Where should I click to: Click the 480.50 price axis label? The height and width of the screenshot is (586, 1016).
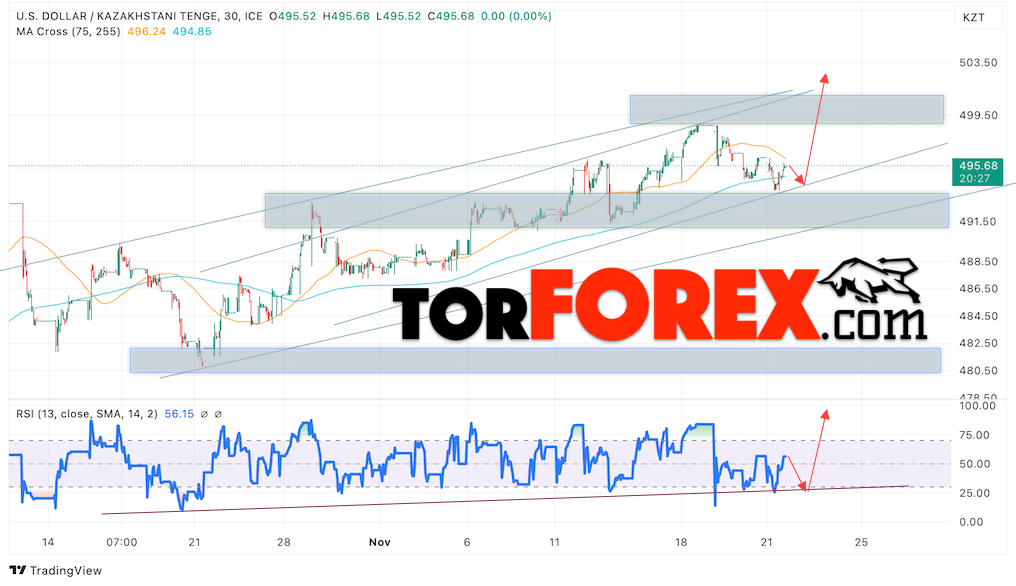978,371
